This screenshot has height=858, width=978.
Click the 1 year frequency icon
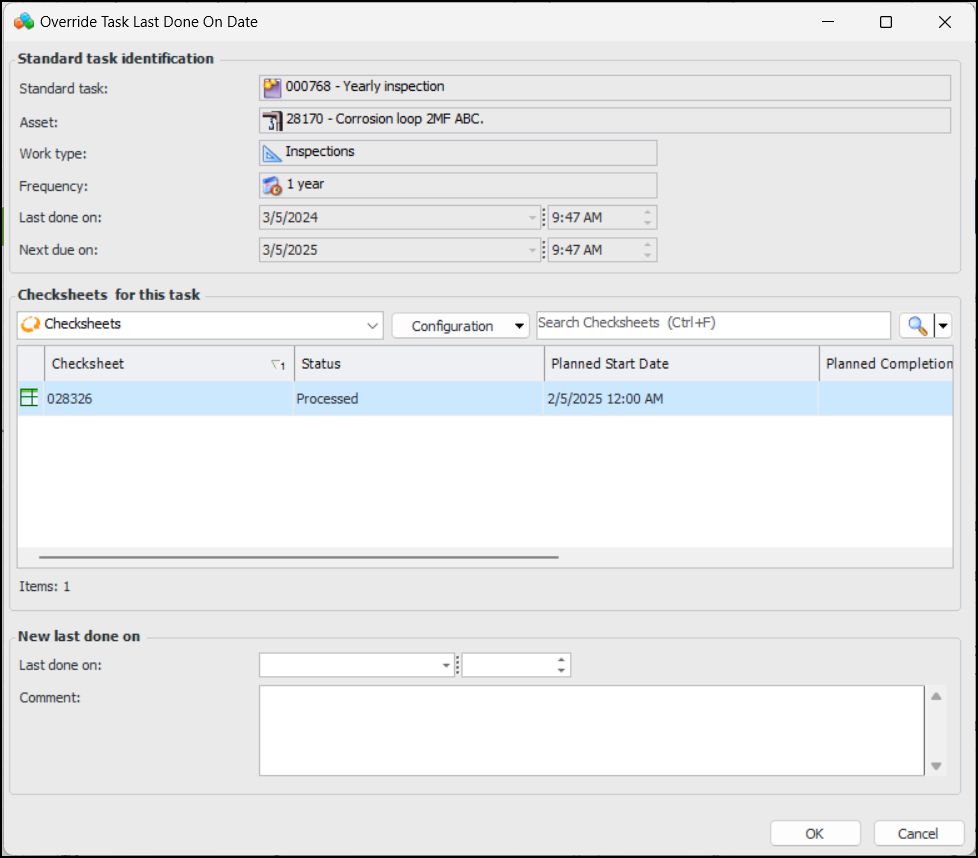(272, 186)
